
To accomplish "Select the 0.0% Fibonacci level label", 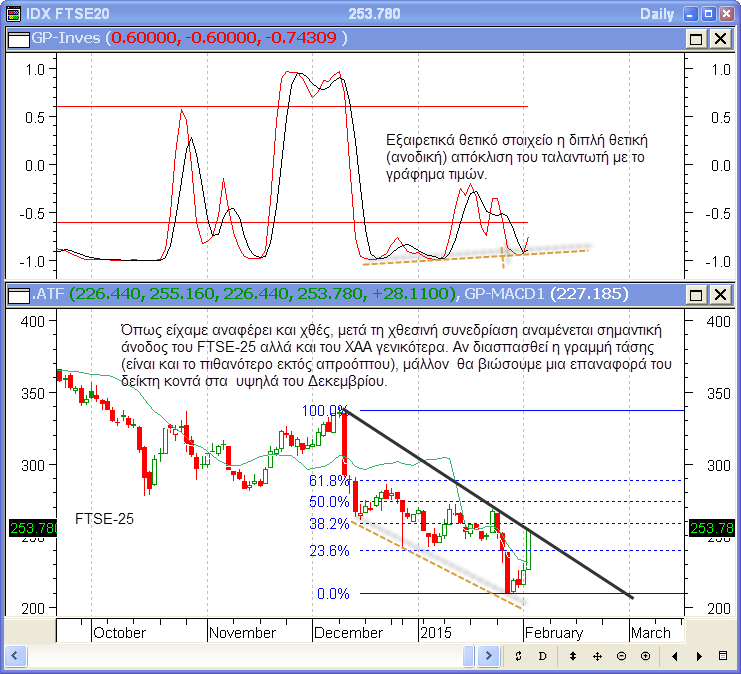I will coord(333,594).
